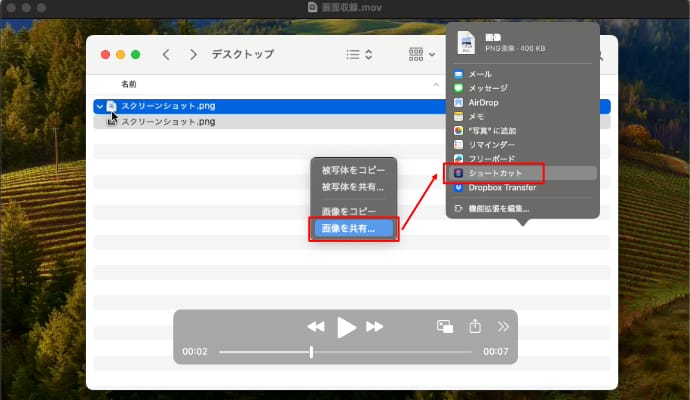Expand more player options double-chevron
Screen dimensions: 690x400
[503, 326]
